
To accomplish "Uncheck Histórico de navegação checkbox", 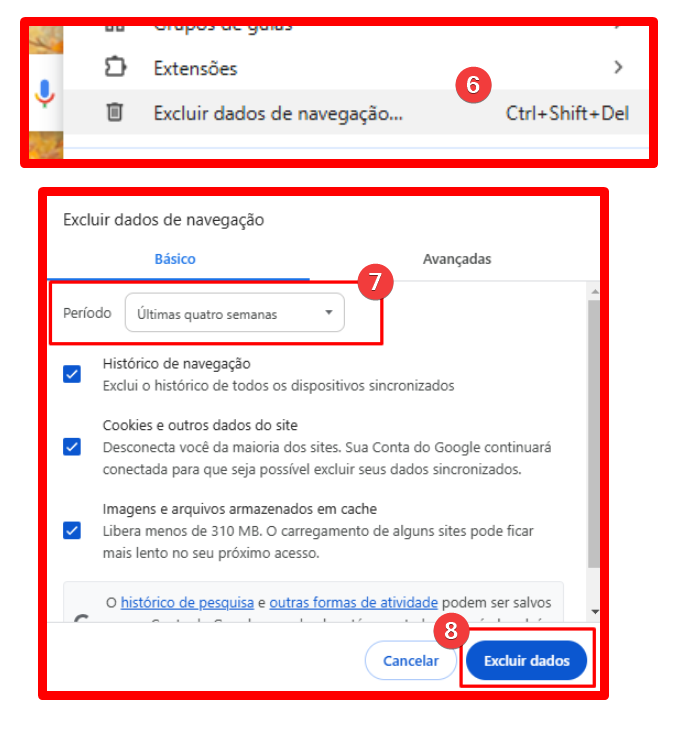I will [72, 374].
